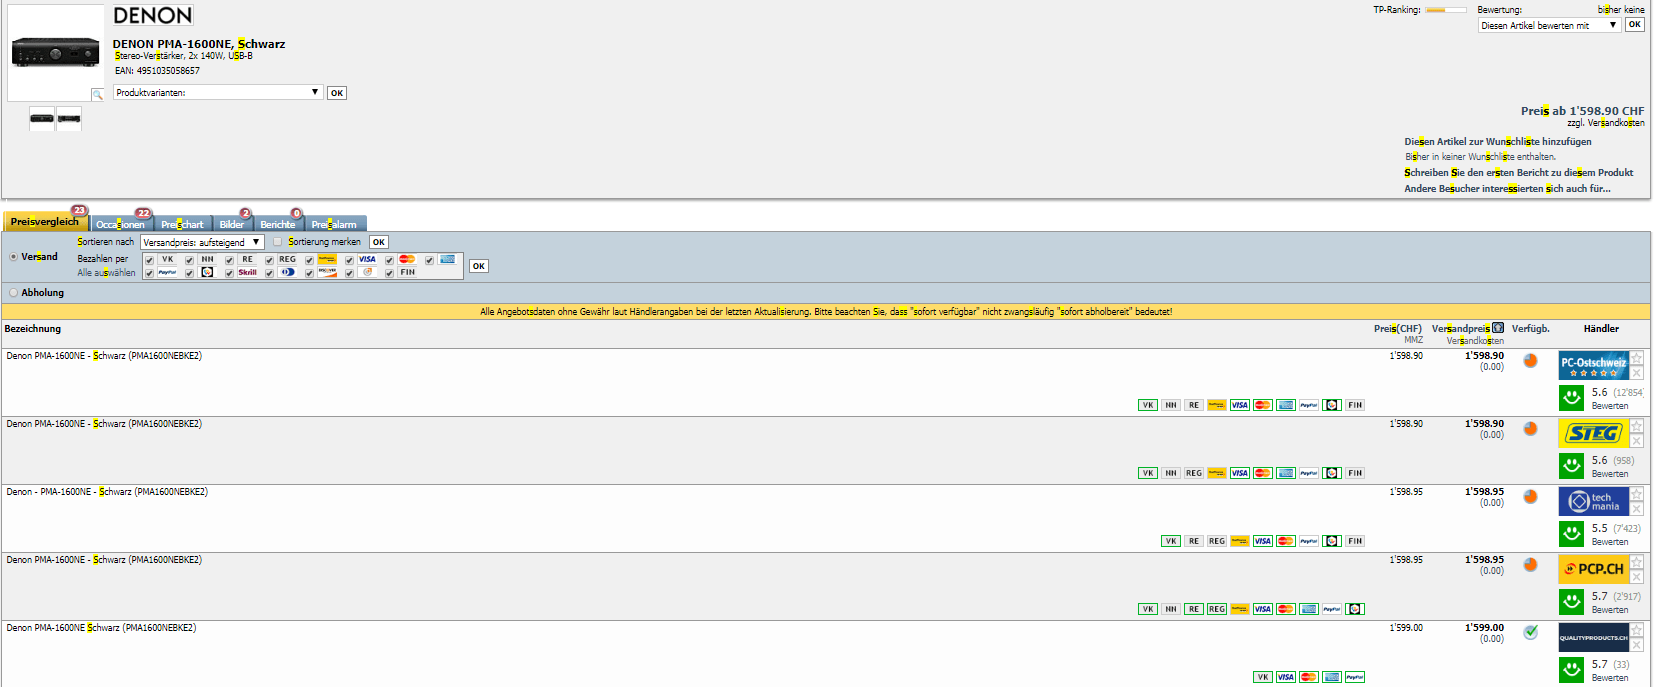Click the star icon beside PC-Ostschweiz logo
Image resolution: width=1658 pixels, height=687 pixels.
pyautogui.click(x=1636, y=358)
